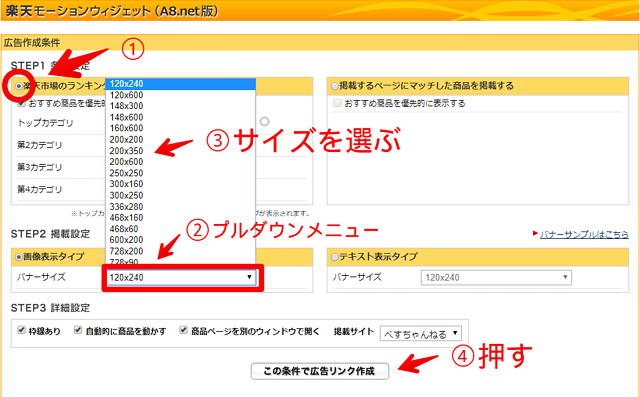Open text type バナーサイズ dropdown
The height and width of the screenshot is (397, 640).
tap(496, 277)
